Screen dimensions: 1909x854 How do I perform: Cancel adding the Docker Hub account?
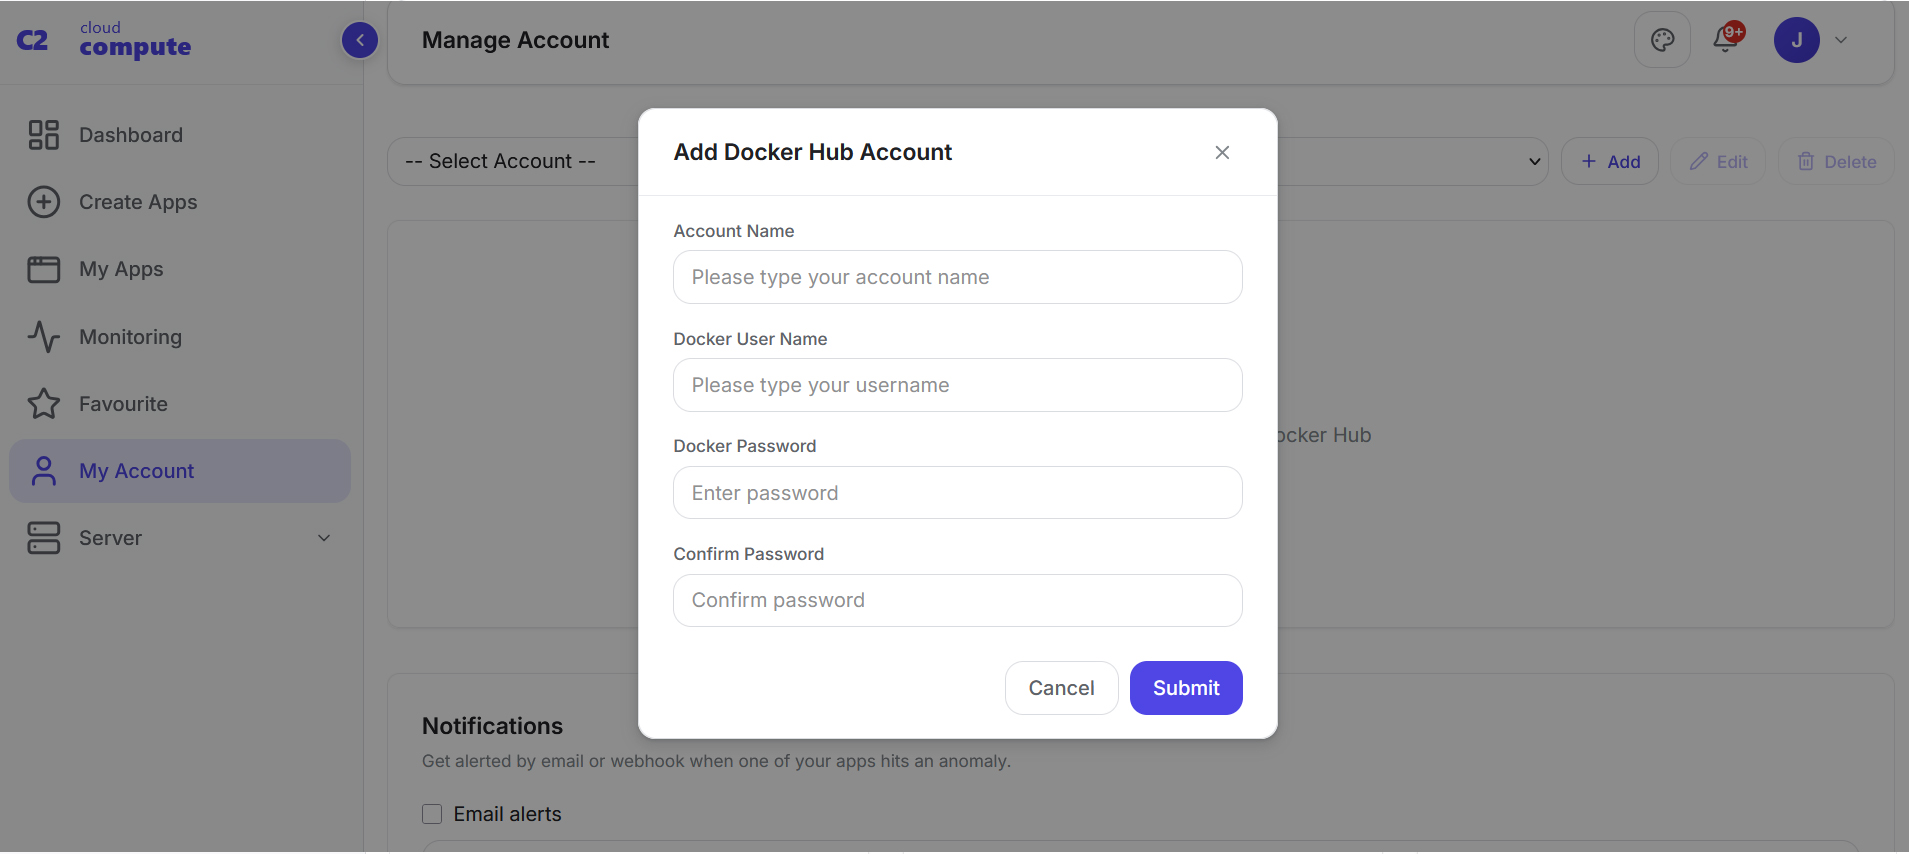(1061, 688)
